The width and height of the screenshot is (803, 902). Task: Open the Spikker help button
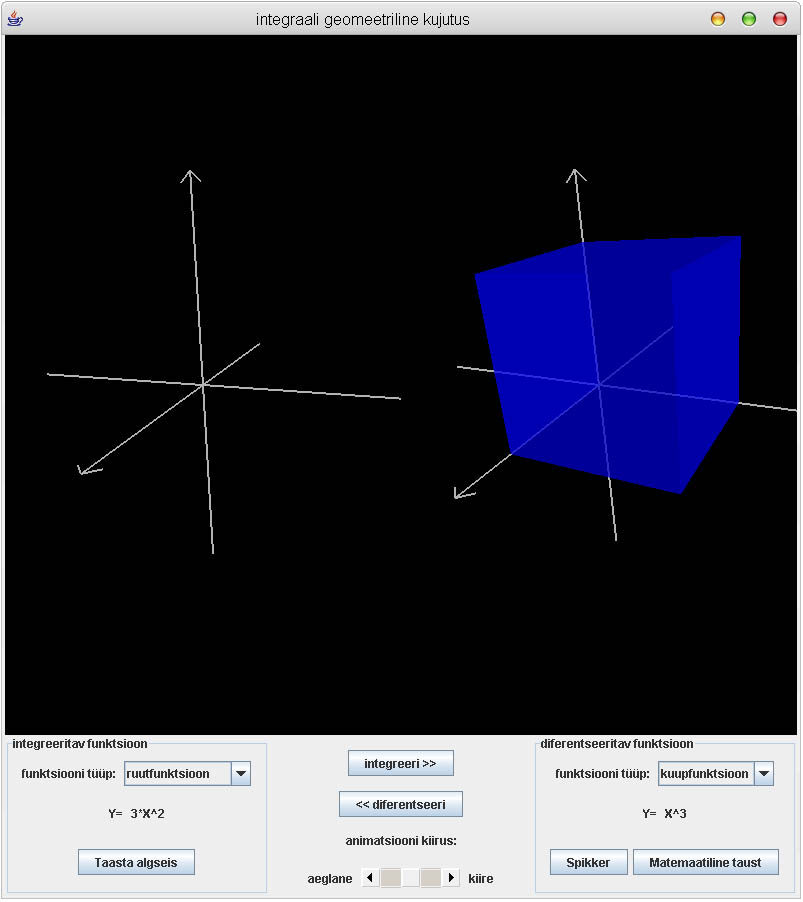click(x=588, y=863)
